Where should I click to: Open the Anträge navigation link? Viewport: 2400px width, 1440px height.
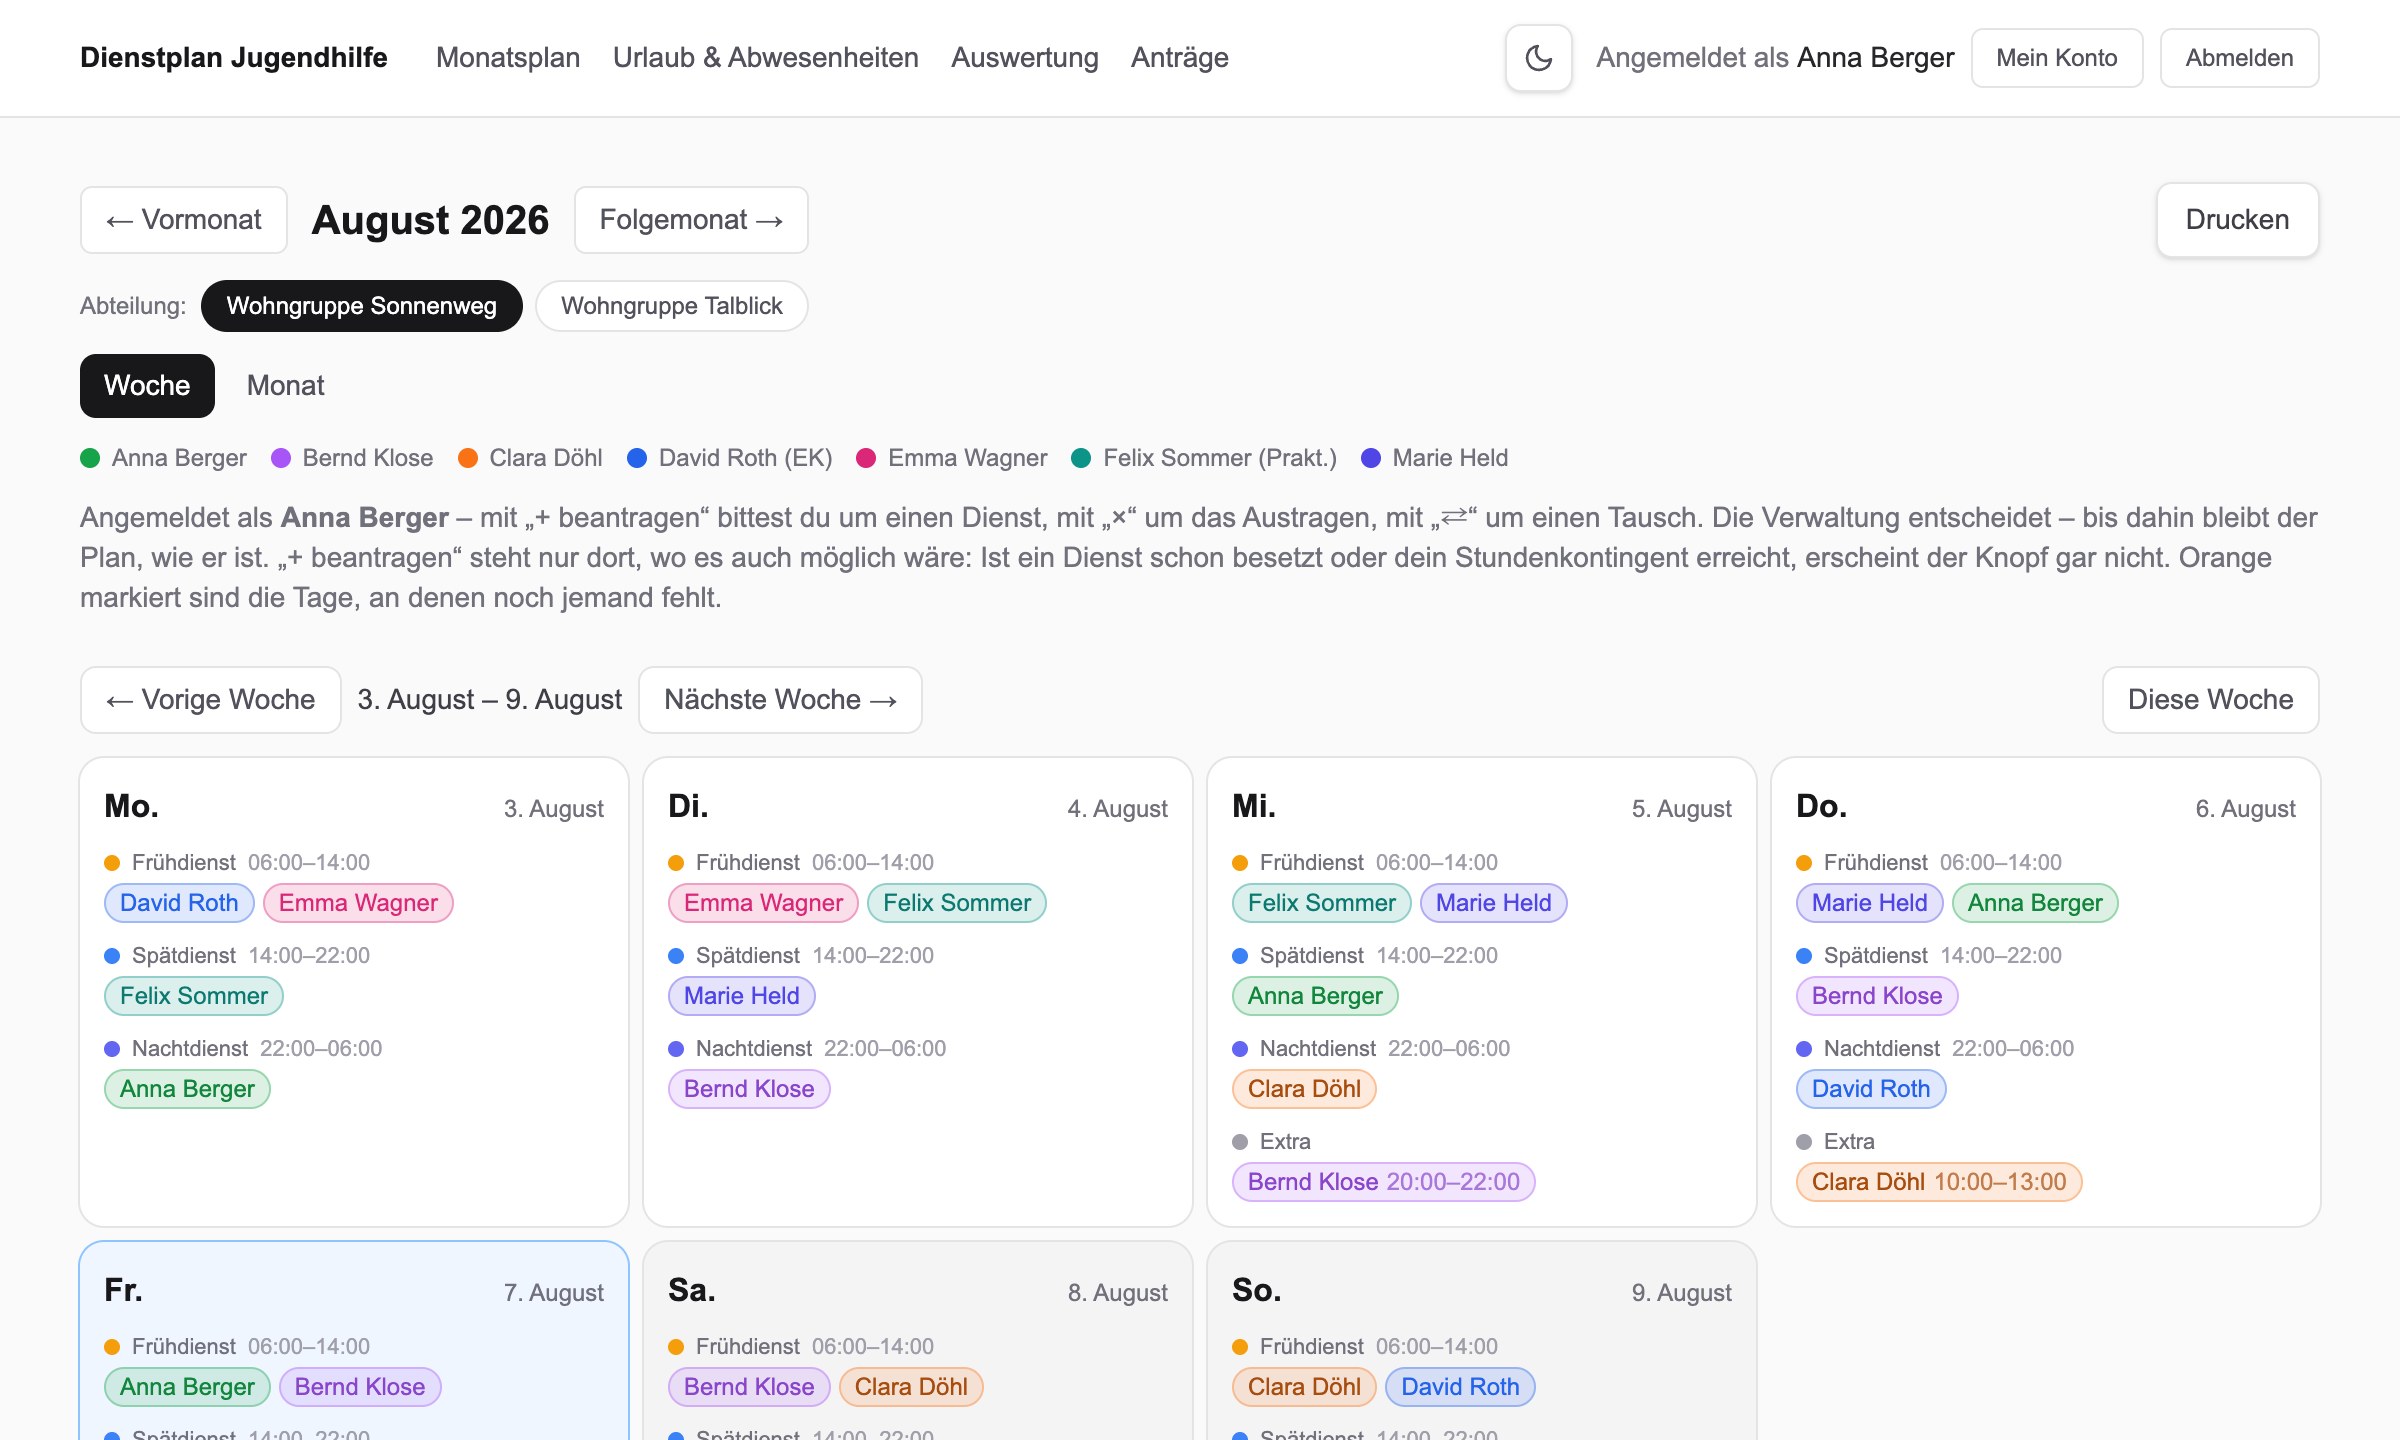point(1179,58)
